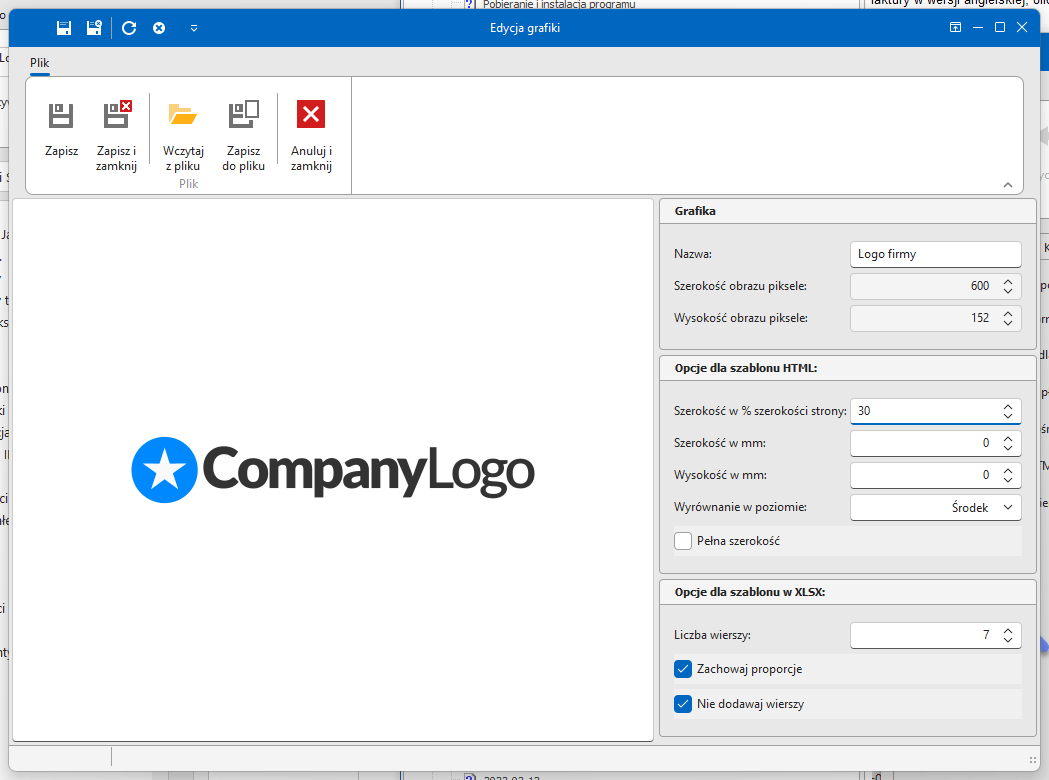Click the Zapisz ribbon icon
The image size is (1049, 780).
coord(61,116)
